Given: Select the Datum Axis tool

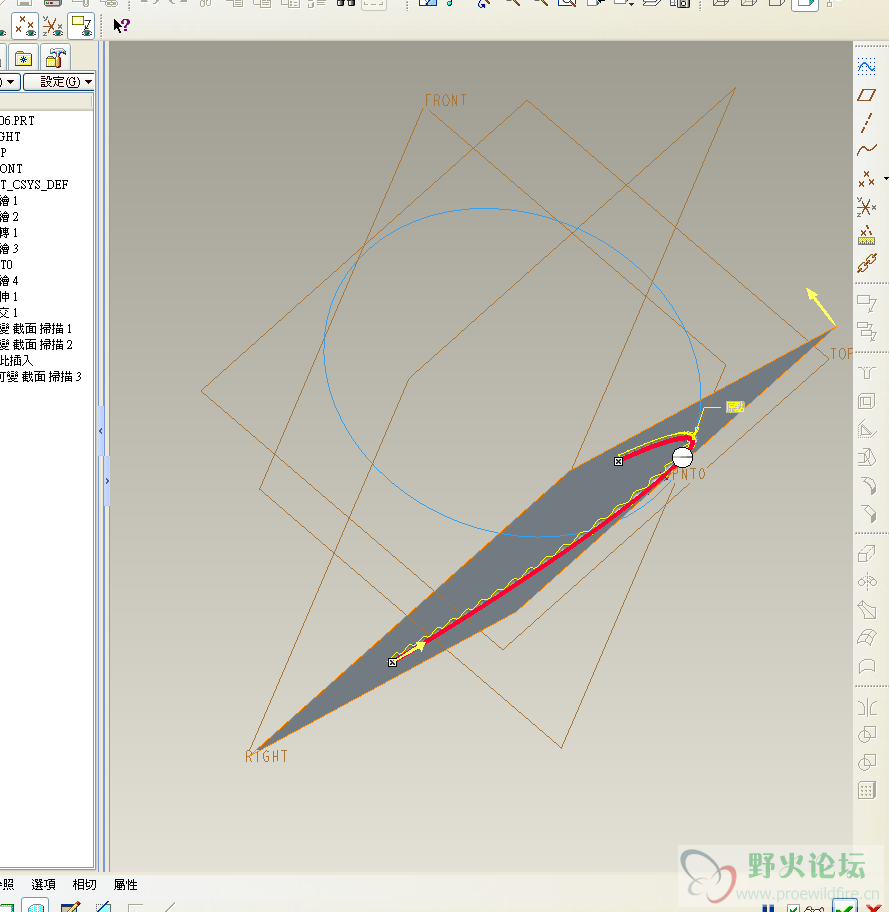Looking at the screenshot, I should pyautogui.click(x=866, y=123).
